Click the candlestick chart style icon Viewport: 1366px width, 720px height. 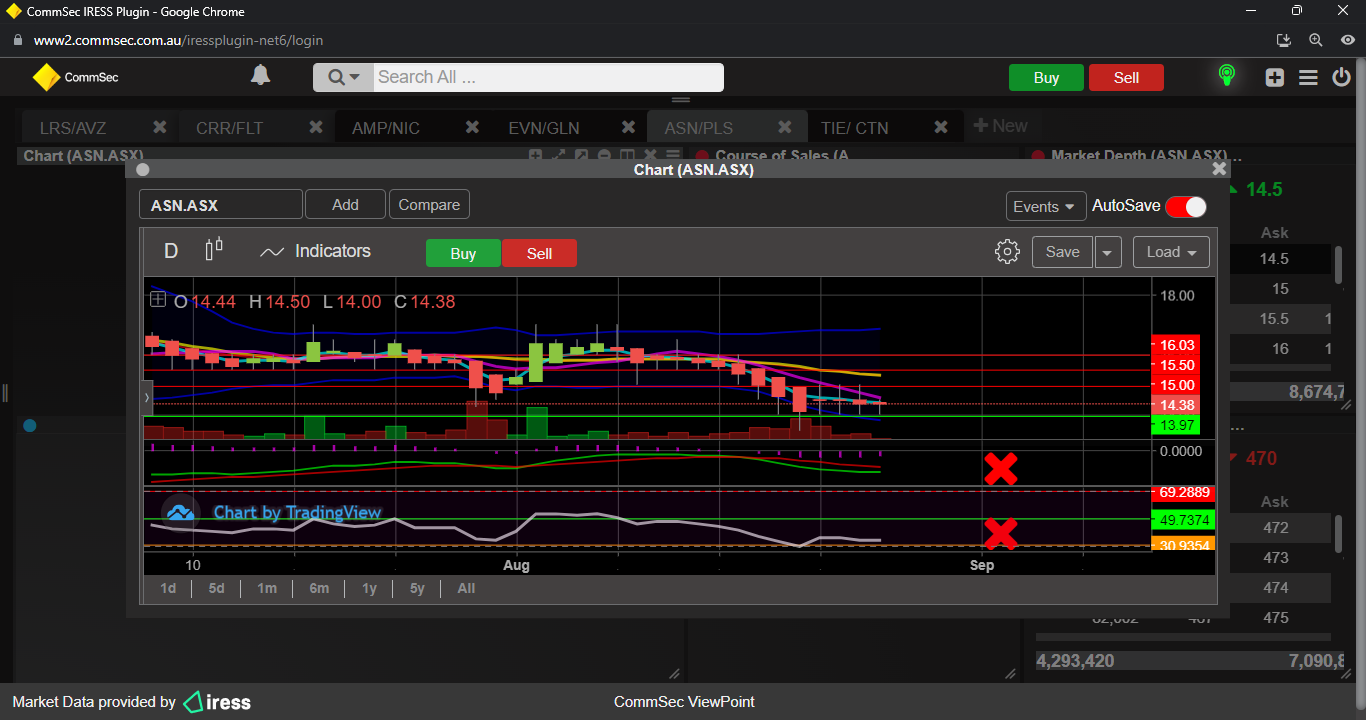(214, 251)
